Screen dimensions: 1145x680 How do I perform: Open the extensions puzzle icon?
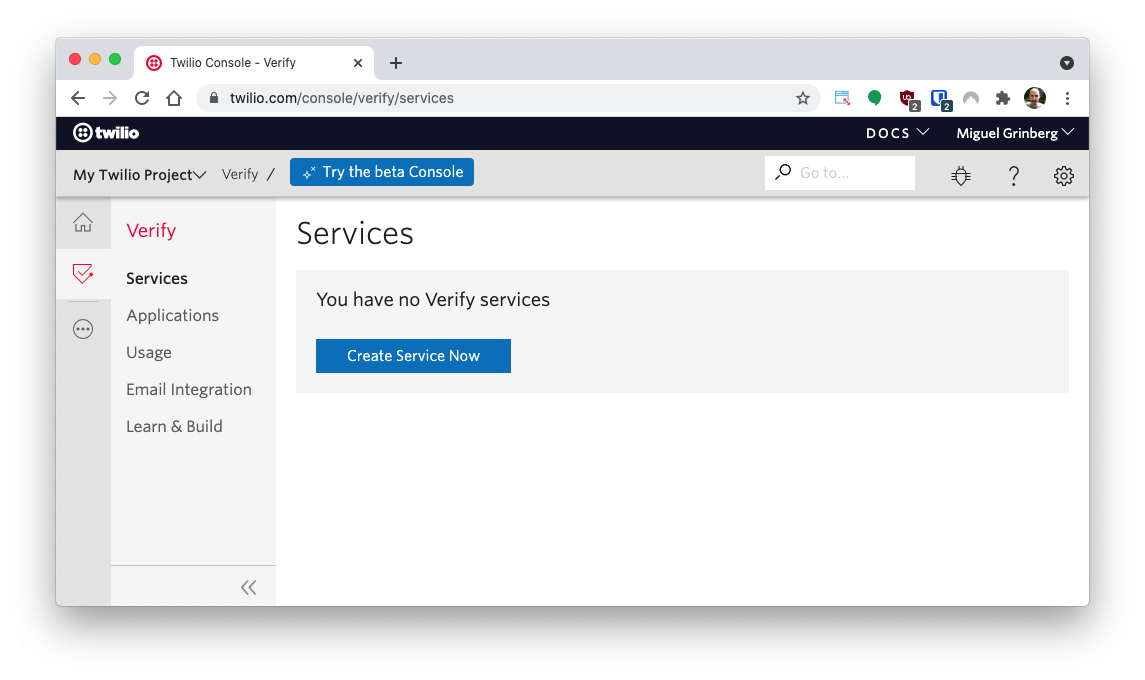tap(1003, 99)
